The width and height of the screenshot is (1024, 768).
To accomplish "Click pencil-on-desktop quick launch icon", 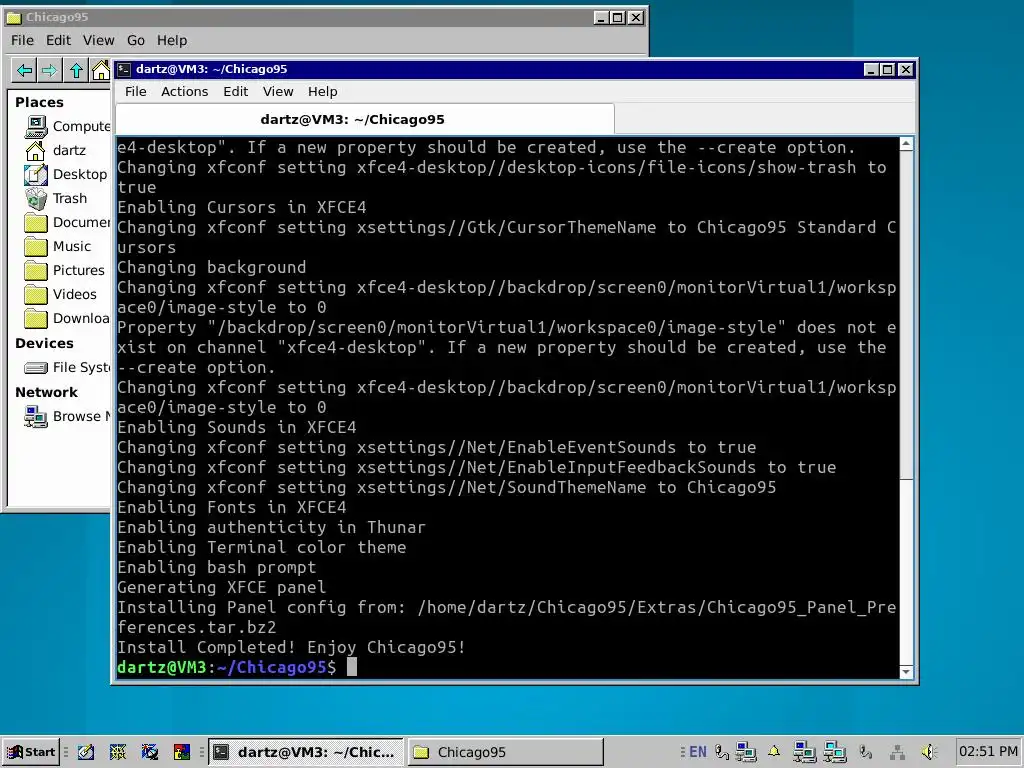I will pyautogui.click(x=86, y=752).
